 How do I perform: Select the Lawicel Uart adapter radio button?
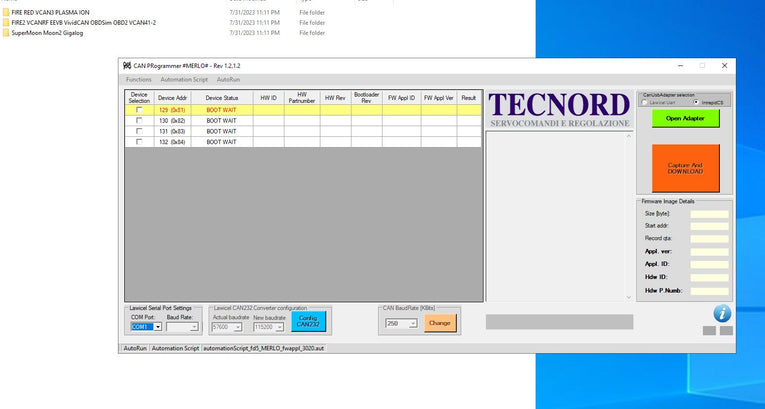[645, 102]
